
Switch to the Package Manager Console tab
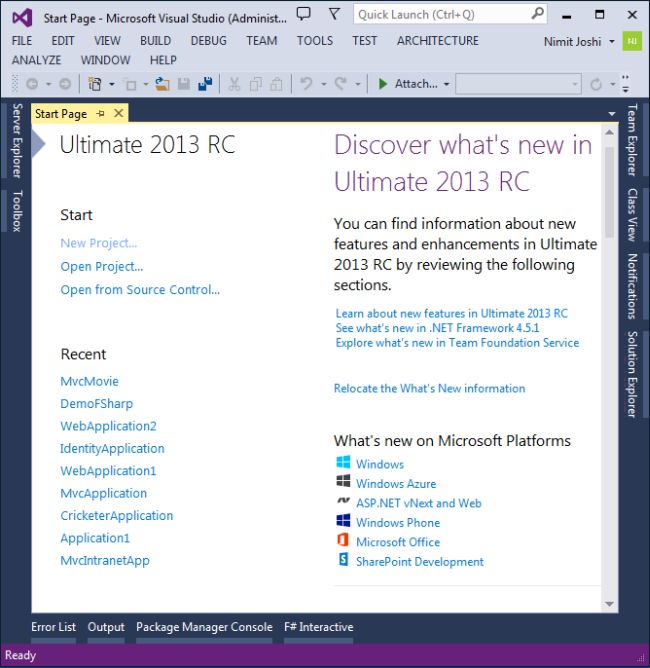tap(204, 627)
